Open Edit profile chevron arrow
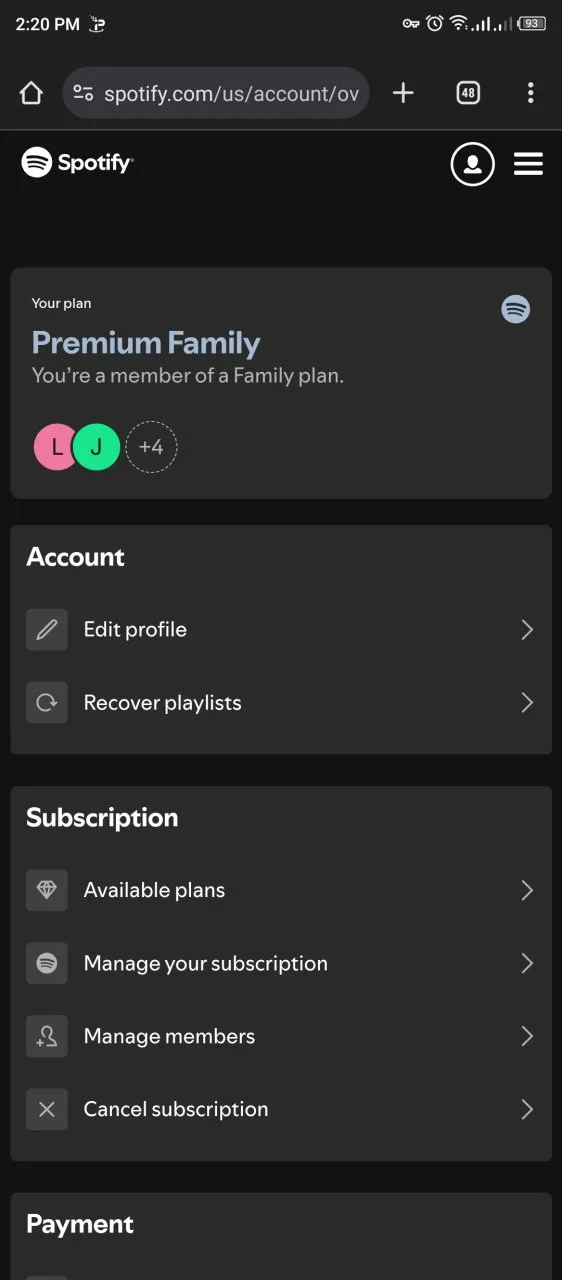Image resolution: width=562 pixels, height=1280 pixels. tap(527, 630)
